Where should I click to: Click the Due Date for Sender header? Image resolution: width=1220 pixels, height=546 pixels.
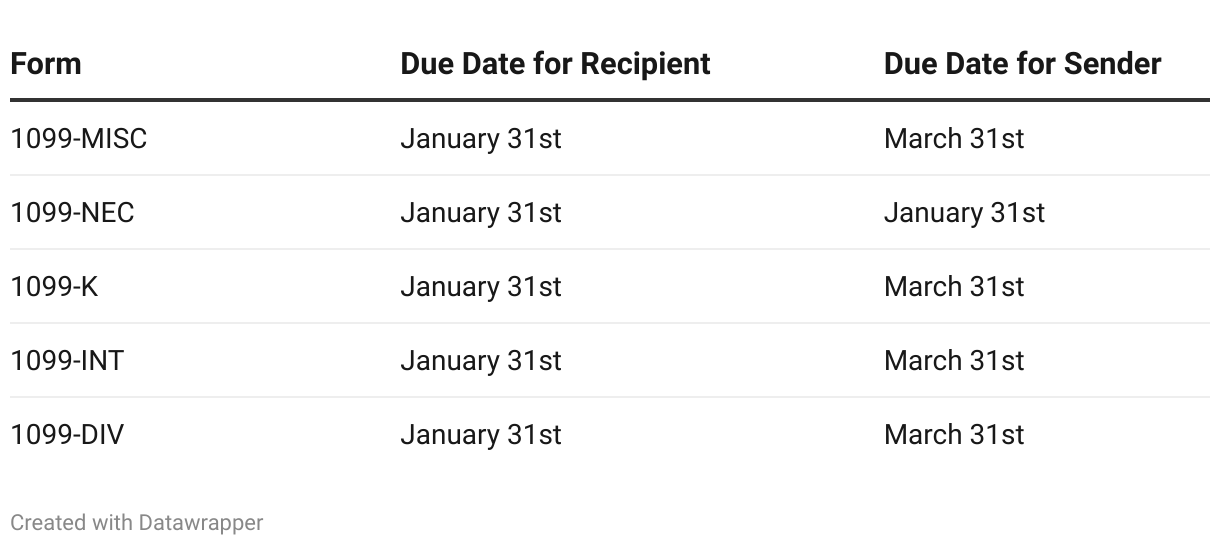tap(1022, 64)
